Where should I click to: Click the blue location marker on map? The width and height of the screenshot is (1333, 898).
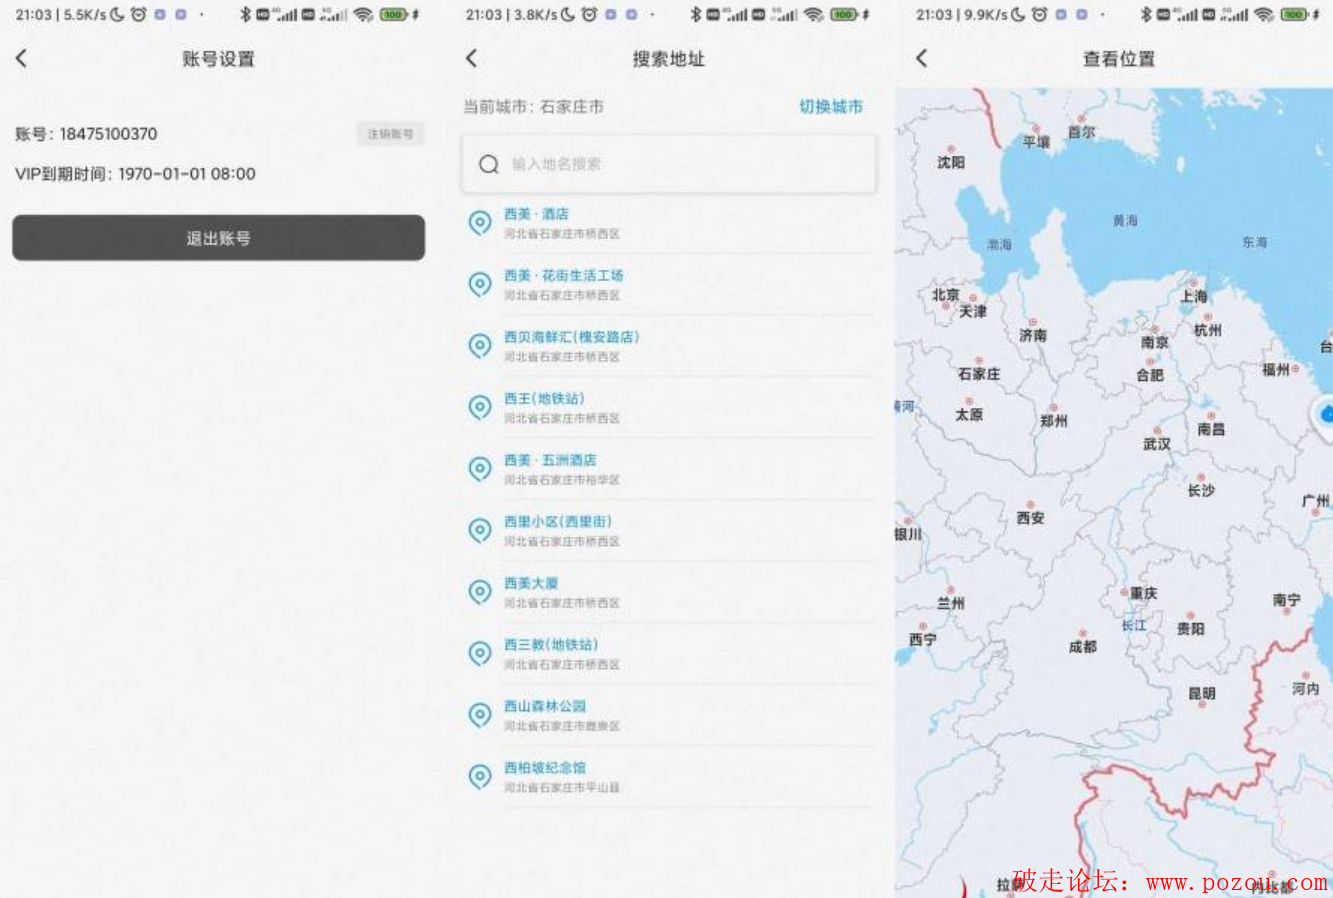pyautogui.click(x=1326, y=414)
